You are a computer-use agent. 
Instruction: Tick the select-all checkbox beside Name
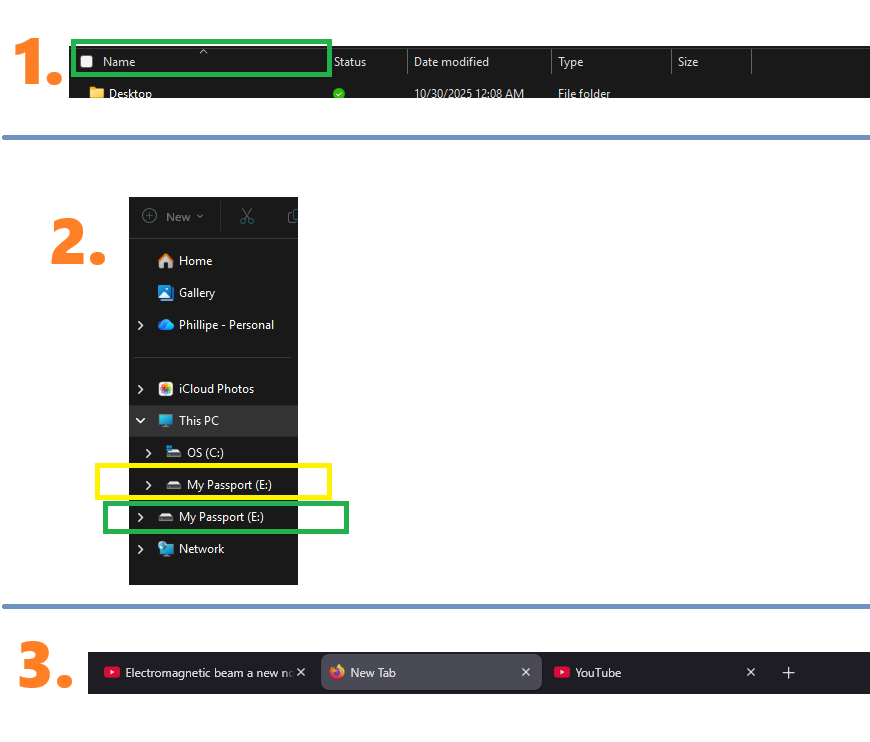pyautogui.click(x=87, y=62)
